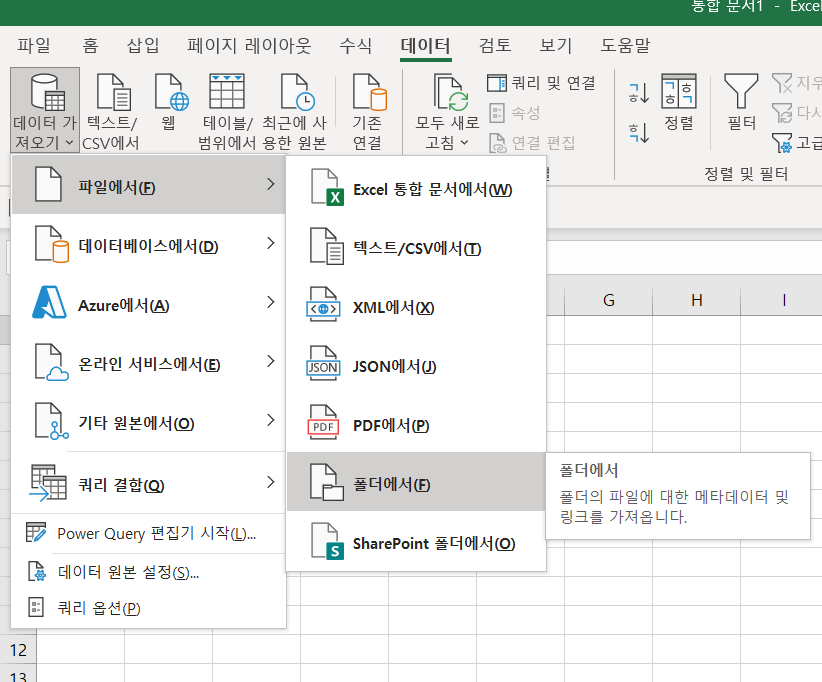
Task: Choose 텍스트/CSV에서(T) in submenu
Action: [x=416, y=248]
